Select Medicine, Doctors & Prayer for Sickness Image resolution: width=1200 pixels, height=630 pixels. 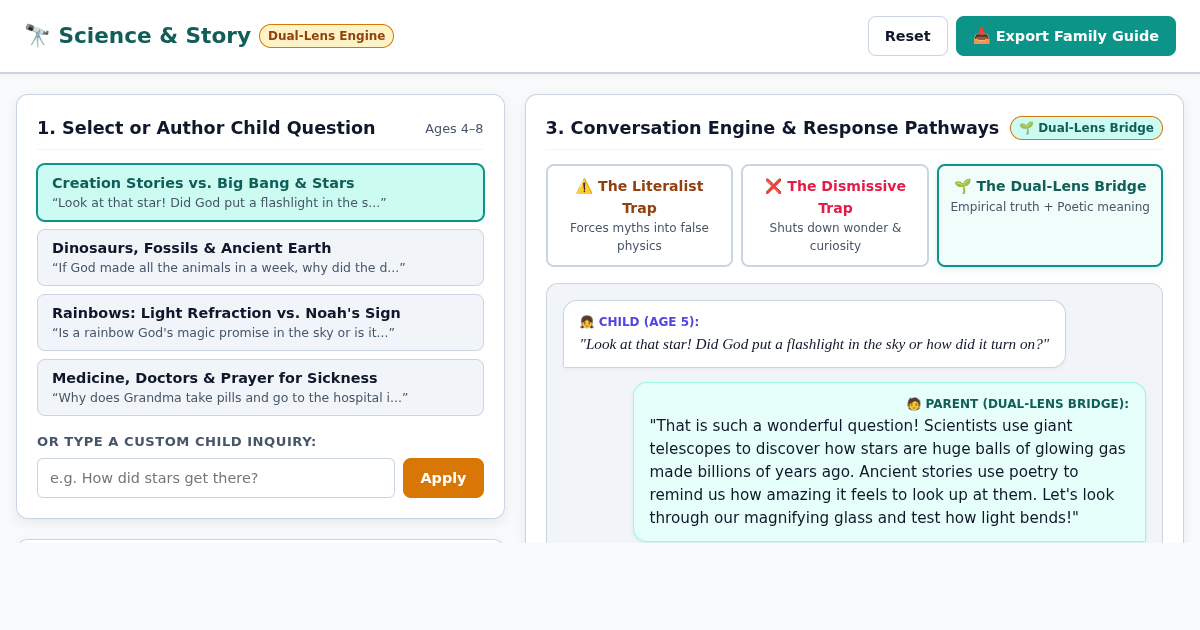(260, 387)
